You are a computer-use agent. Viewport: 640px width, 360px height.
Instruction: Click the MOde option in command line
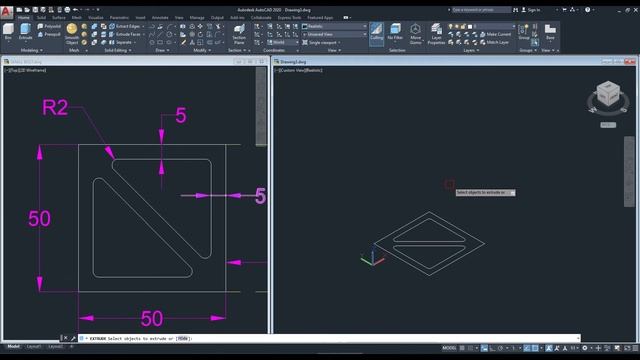183,338
